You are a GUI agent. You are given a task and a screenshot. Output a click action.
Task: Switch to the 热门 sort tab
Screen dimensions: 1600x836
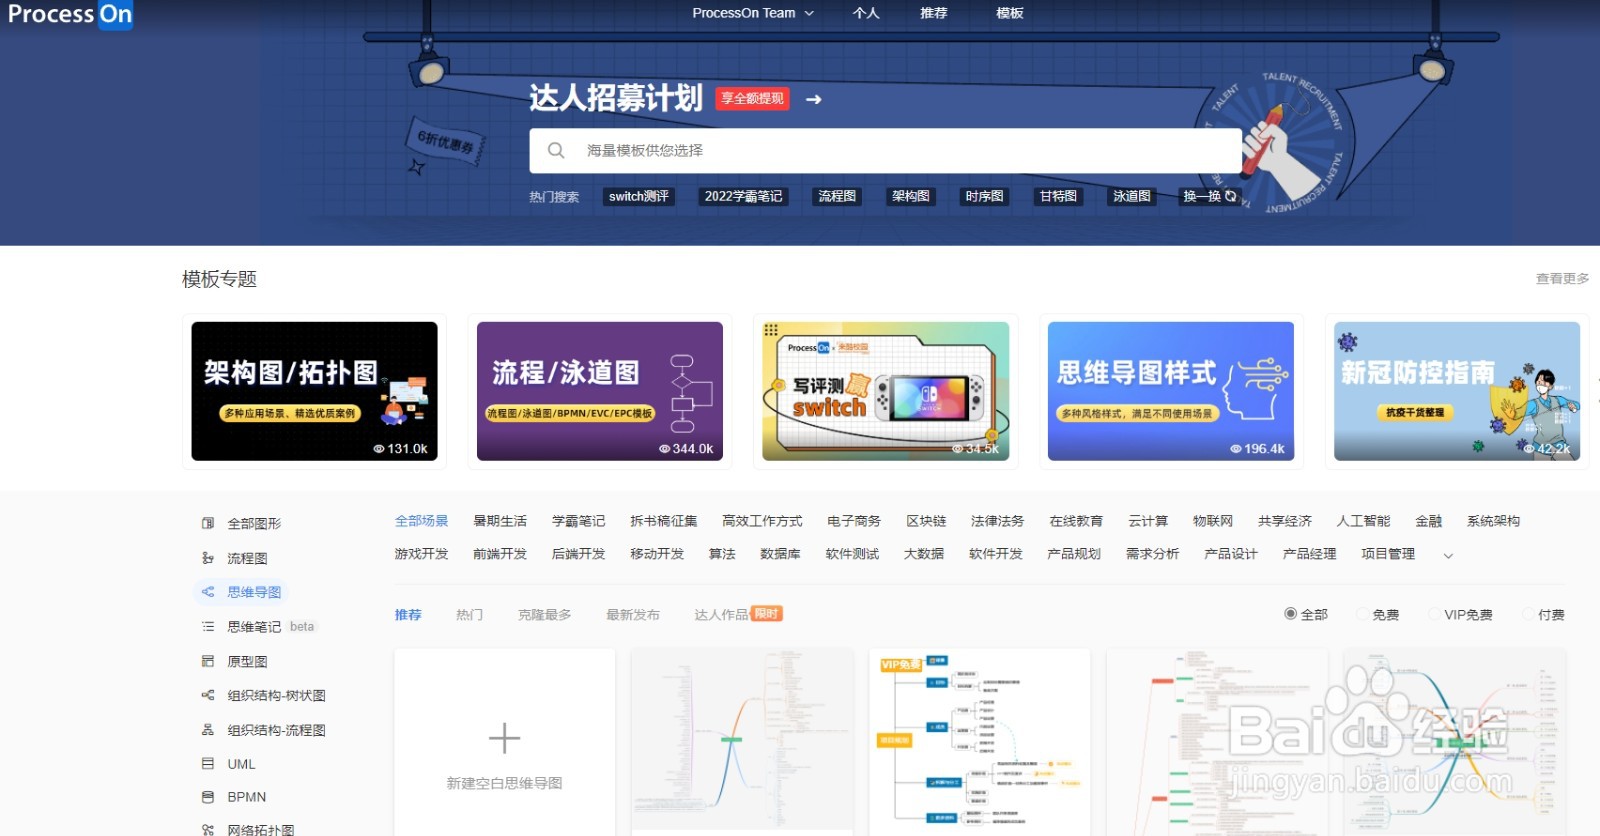click(x=469, y=615)
